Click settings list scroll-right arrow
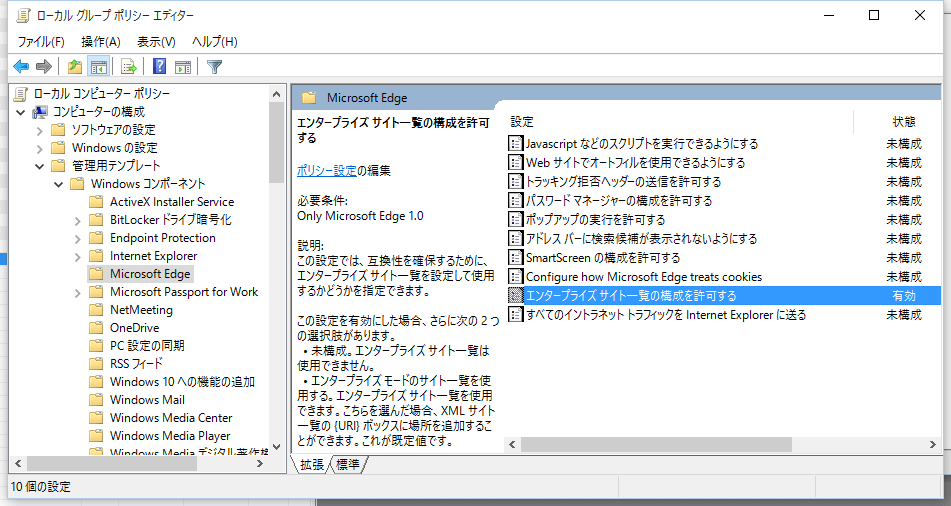The height and width of the screenshot is (506, 951). [x=933, y=445]
